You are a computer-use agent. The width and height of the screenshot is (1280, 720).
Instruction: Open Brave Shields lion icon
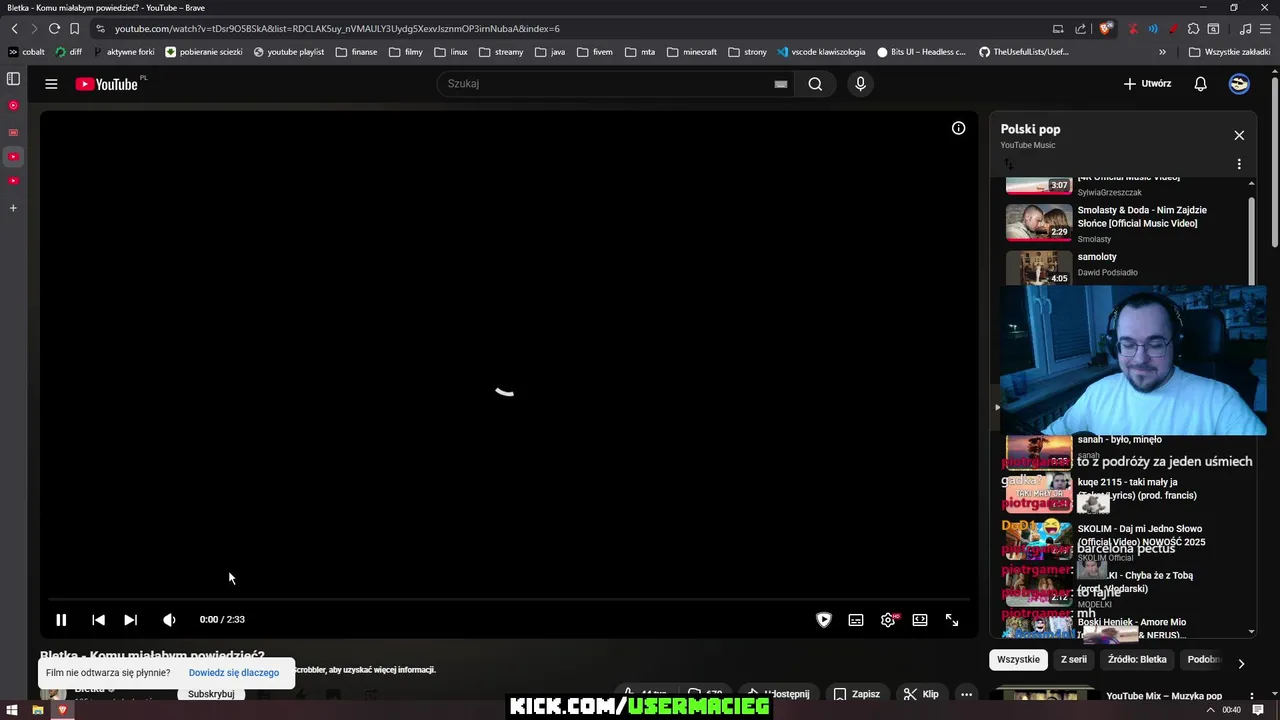coord(1105,29)
